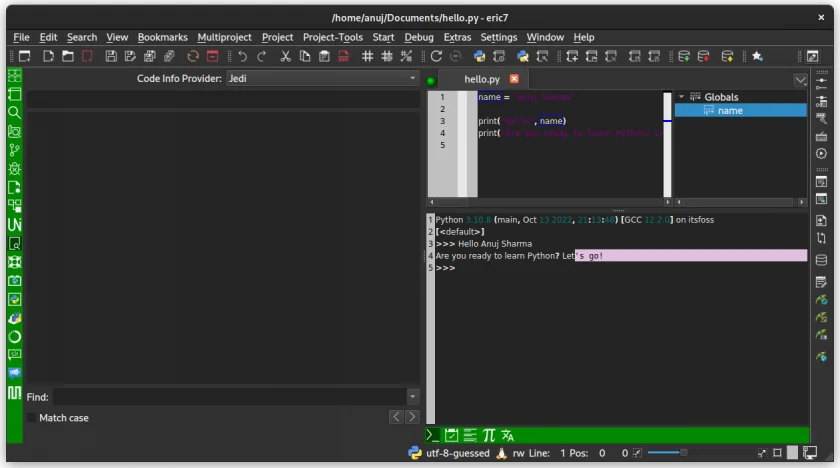Screen dimensions: 840x468
Task: Open the Start menu
Action: coord(383,37)
